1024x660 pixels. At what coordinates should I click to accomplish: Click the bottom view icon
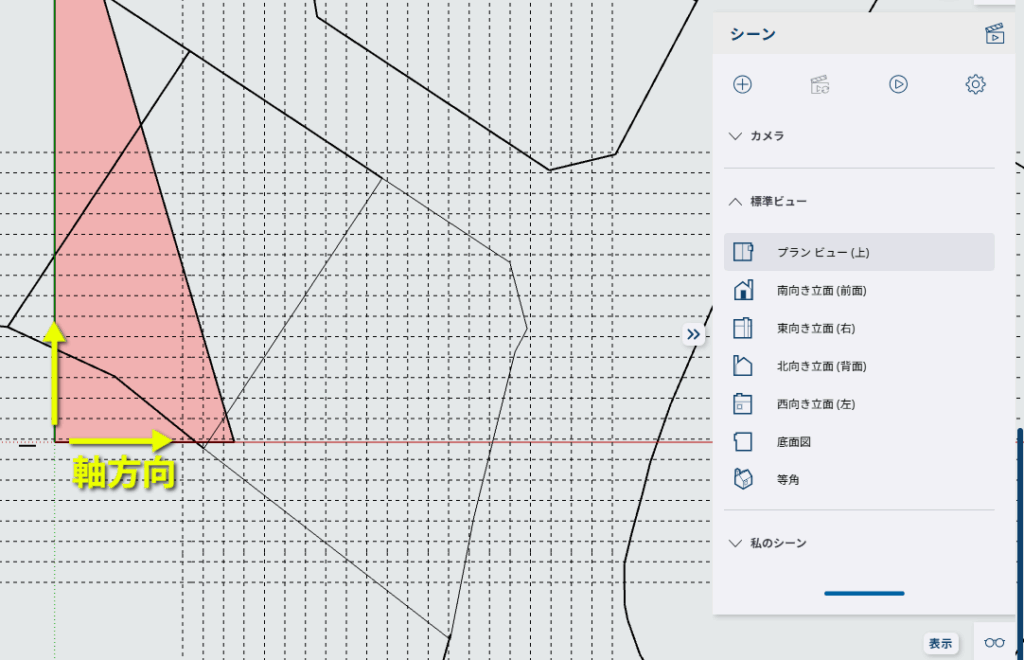pyautogui.click(x=743, y=441)
